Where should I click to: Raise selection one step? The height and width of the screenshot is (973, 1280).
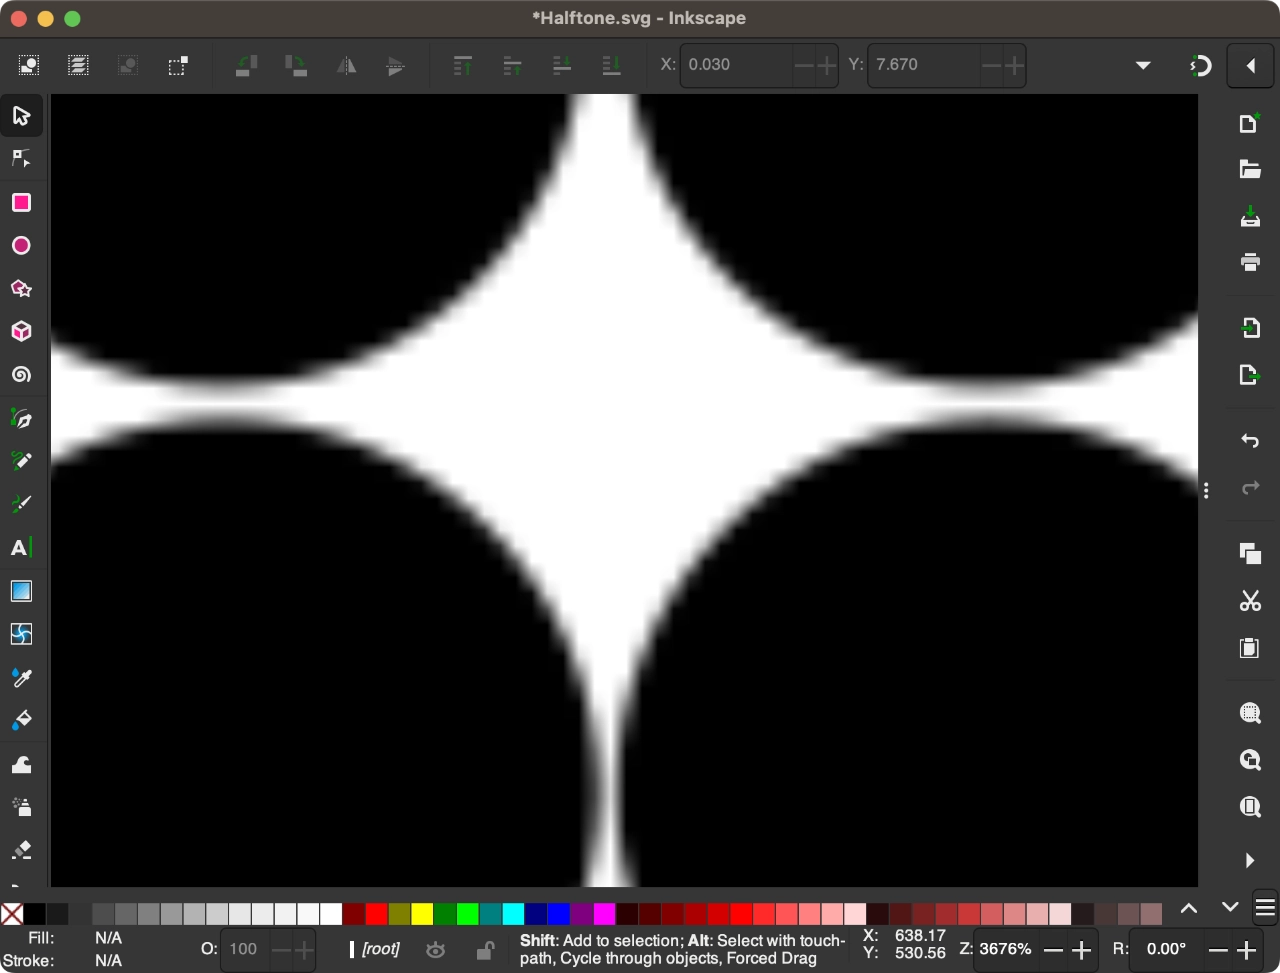[513, 66]
